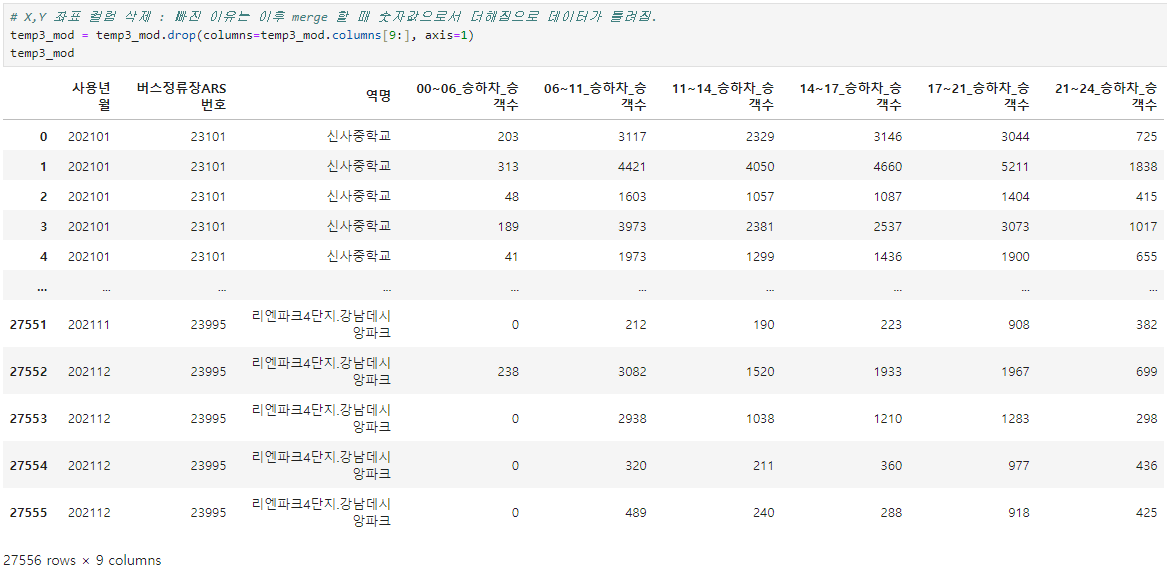Click value 238 in row 27552
The image size is (1167, 573).
(508, 371)
